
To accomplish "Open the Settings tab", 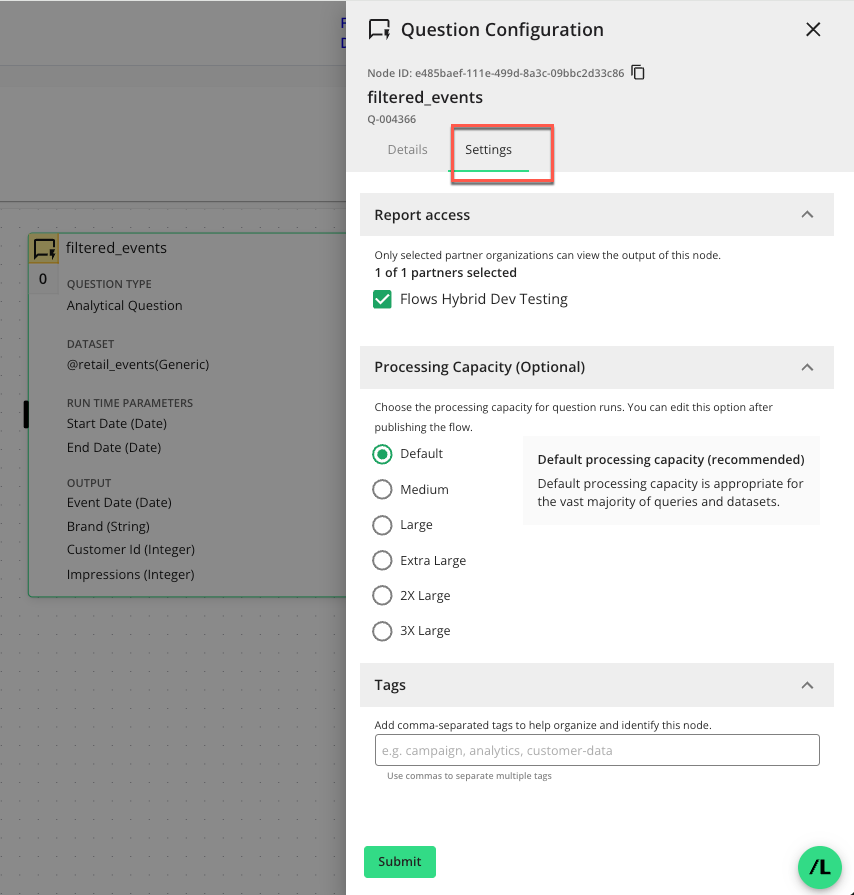I will tap(488, 150).
